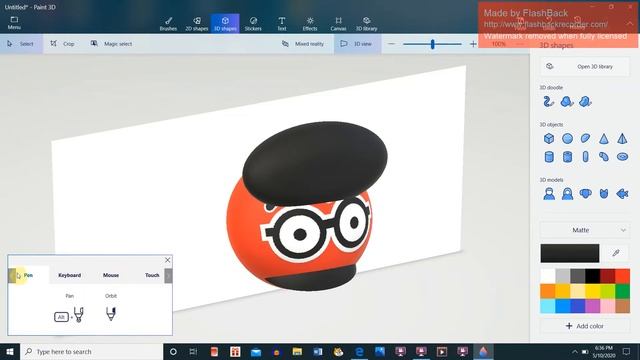Choose the bright red color swatch
640x360 pixels.
point(622,276)
